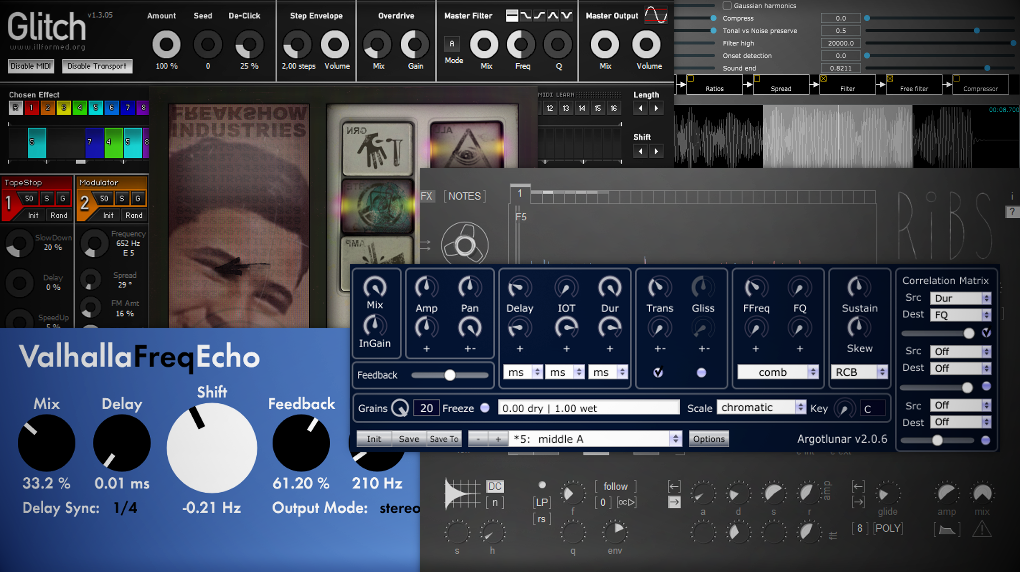Switch to the FX tab in RiBS
Screen dimensions: 1020x572
pos(427,196)
